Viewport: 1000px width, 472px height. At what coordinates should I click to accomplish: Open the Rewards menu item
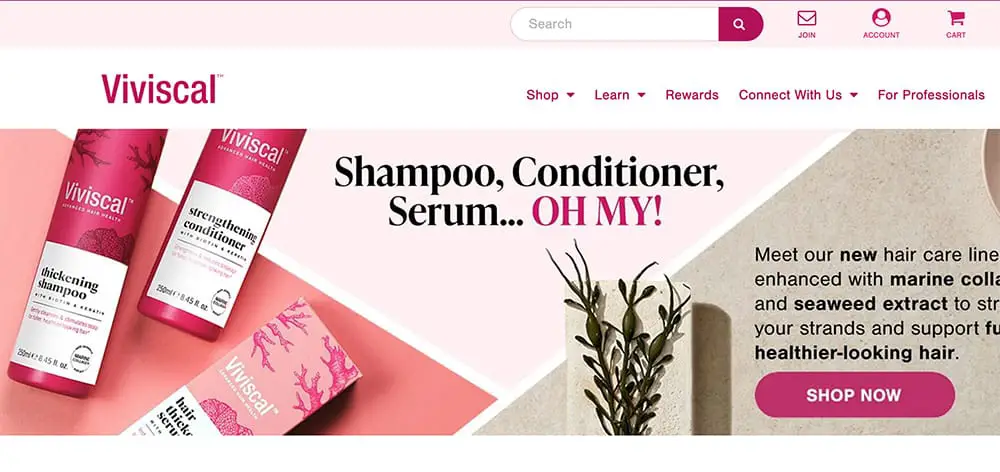[x=692, y=95]
